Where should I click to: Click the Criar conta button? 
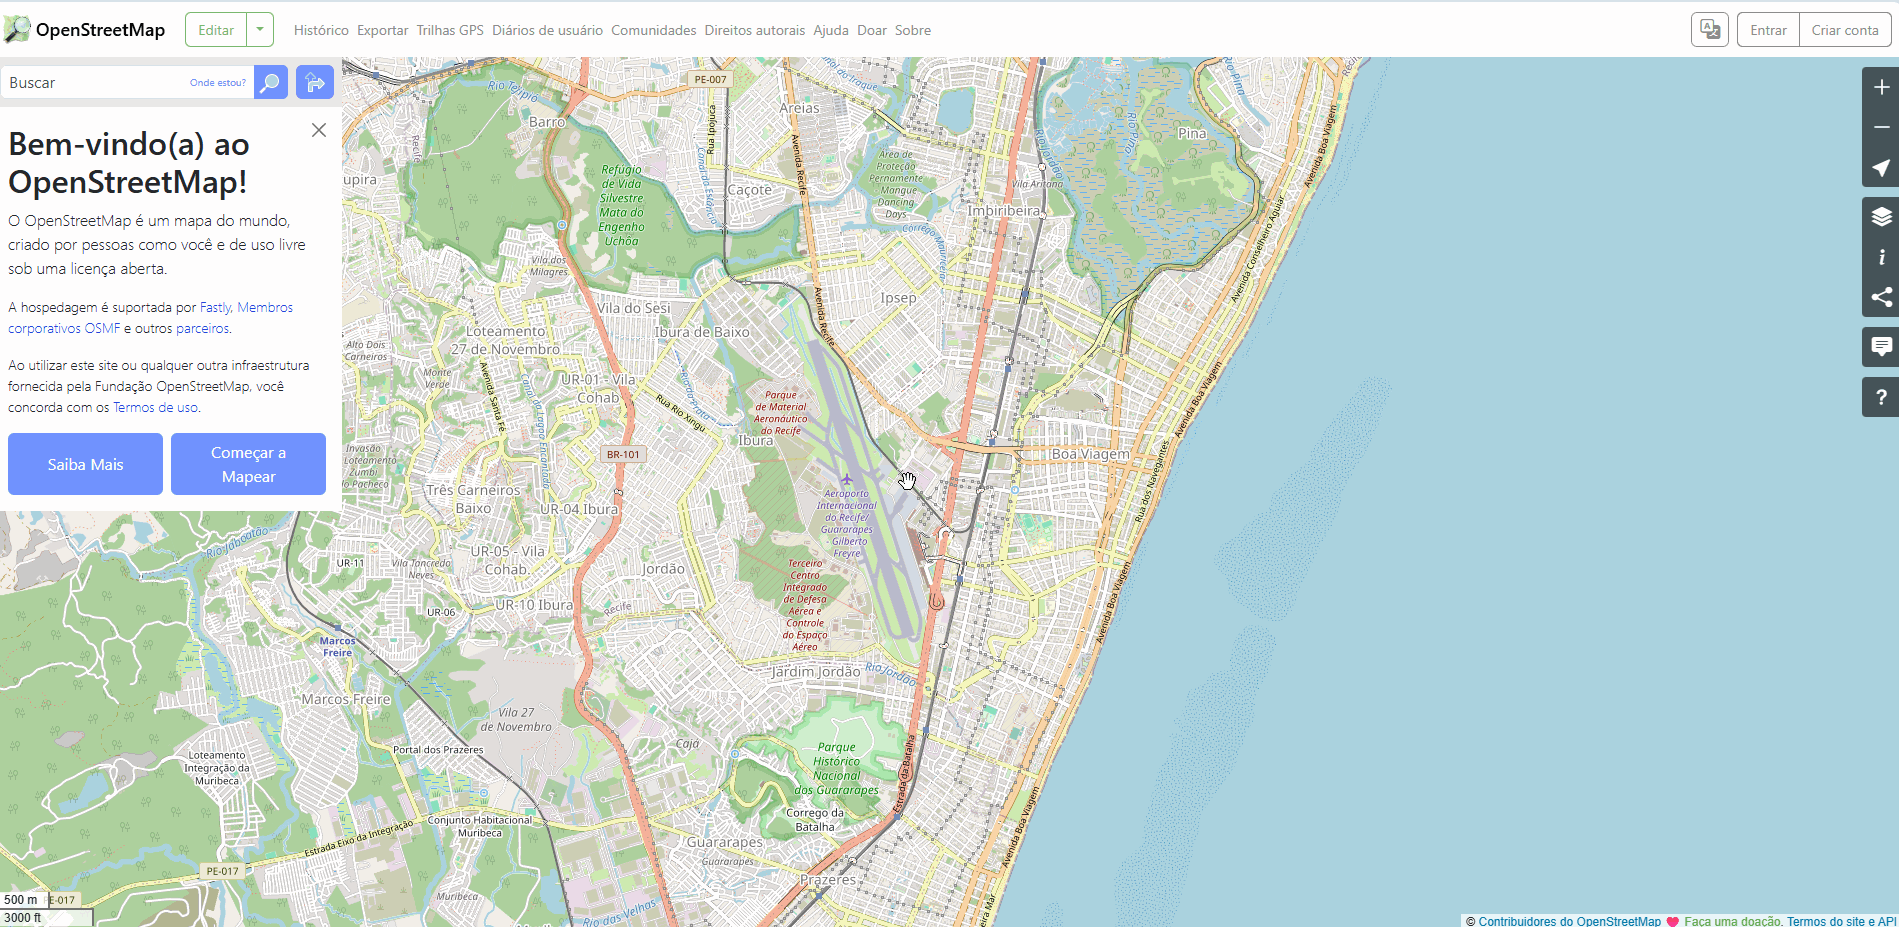point(1845,30)
